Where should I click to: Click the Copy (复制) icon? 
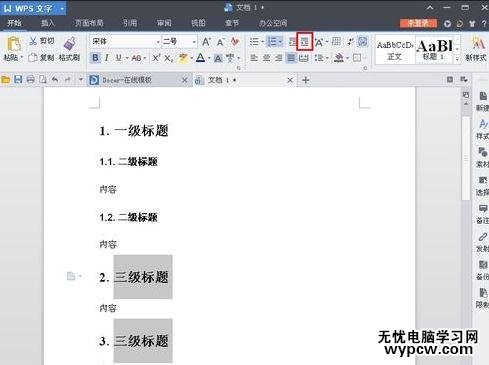coord(33,58)
